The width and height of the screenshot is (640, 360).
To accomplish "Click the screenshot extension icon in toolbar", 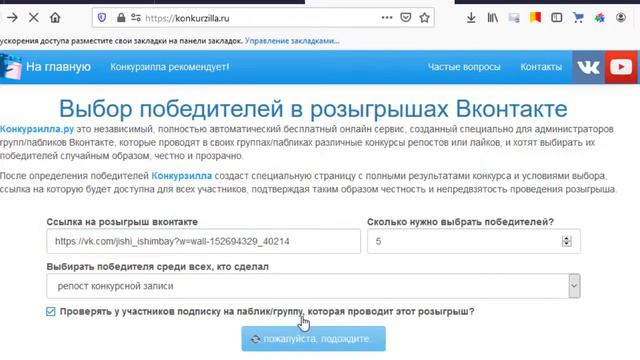I will [x=514, y=18].
